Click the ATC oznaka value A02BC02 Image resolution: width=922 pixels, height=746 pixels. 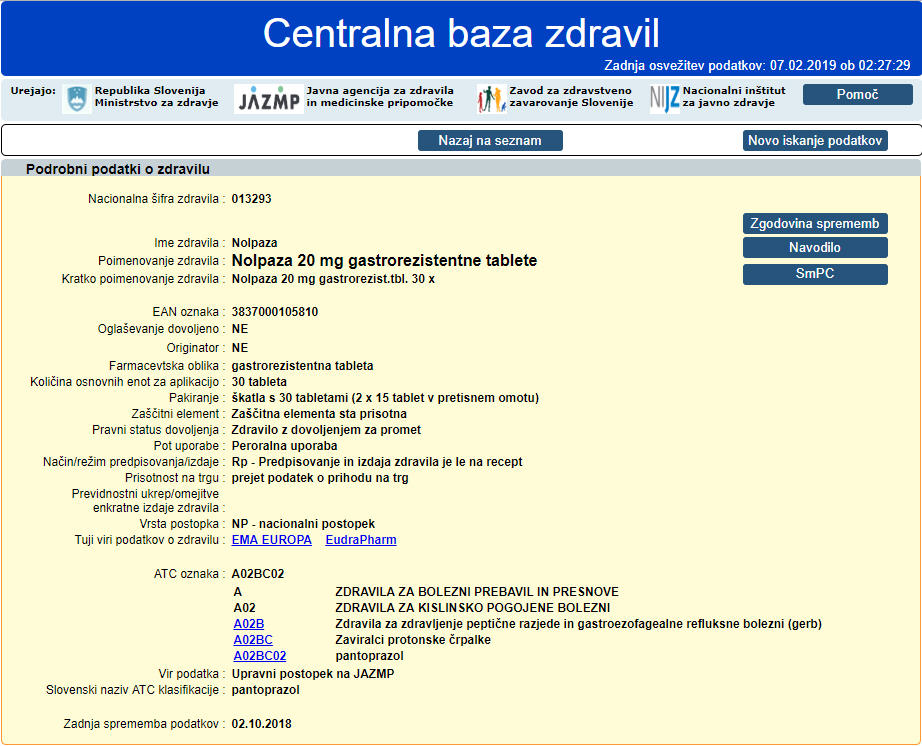pos(258,574)
